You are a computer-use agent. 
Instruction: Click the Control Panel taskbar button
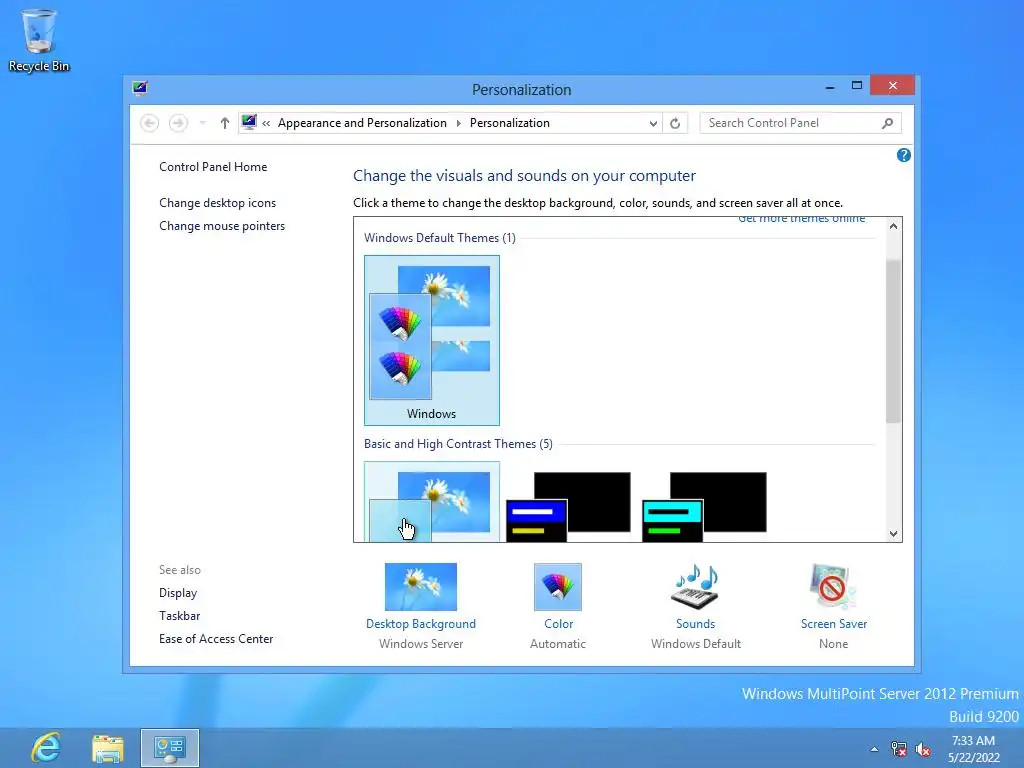pyautogui.click(x=170, y=748)
